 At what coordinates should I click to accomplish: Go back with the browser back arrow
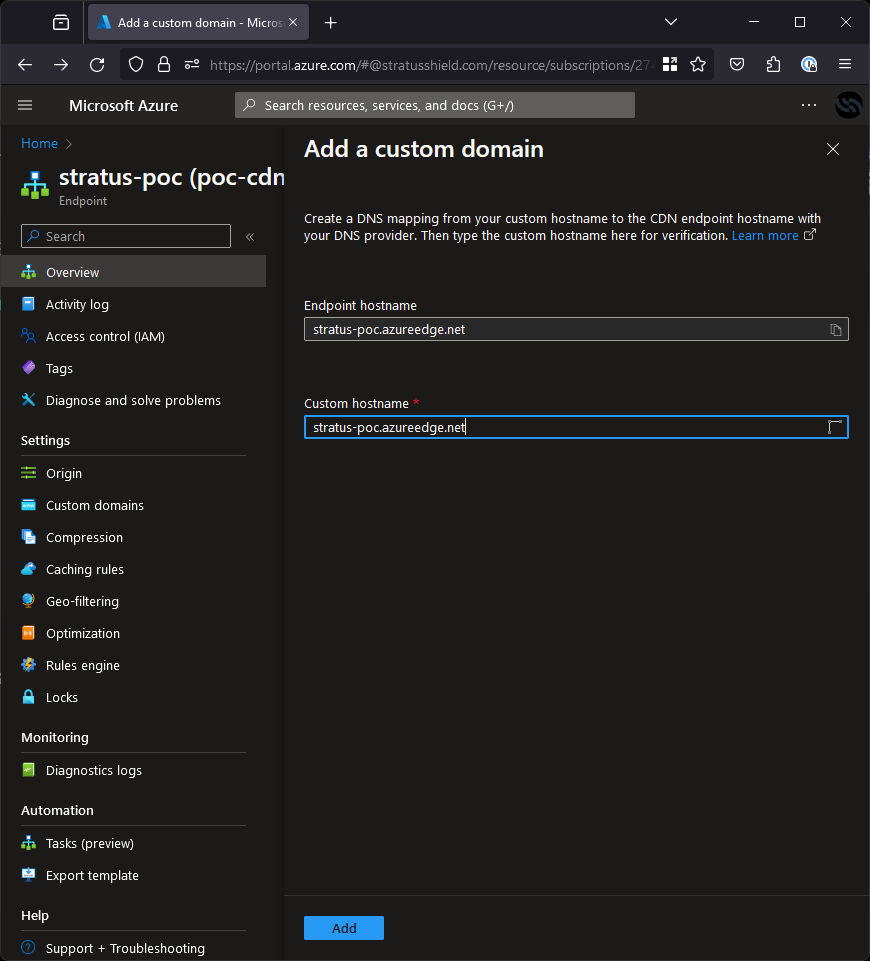[25, 64]
